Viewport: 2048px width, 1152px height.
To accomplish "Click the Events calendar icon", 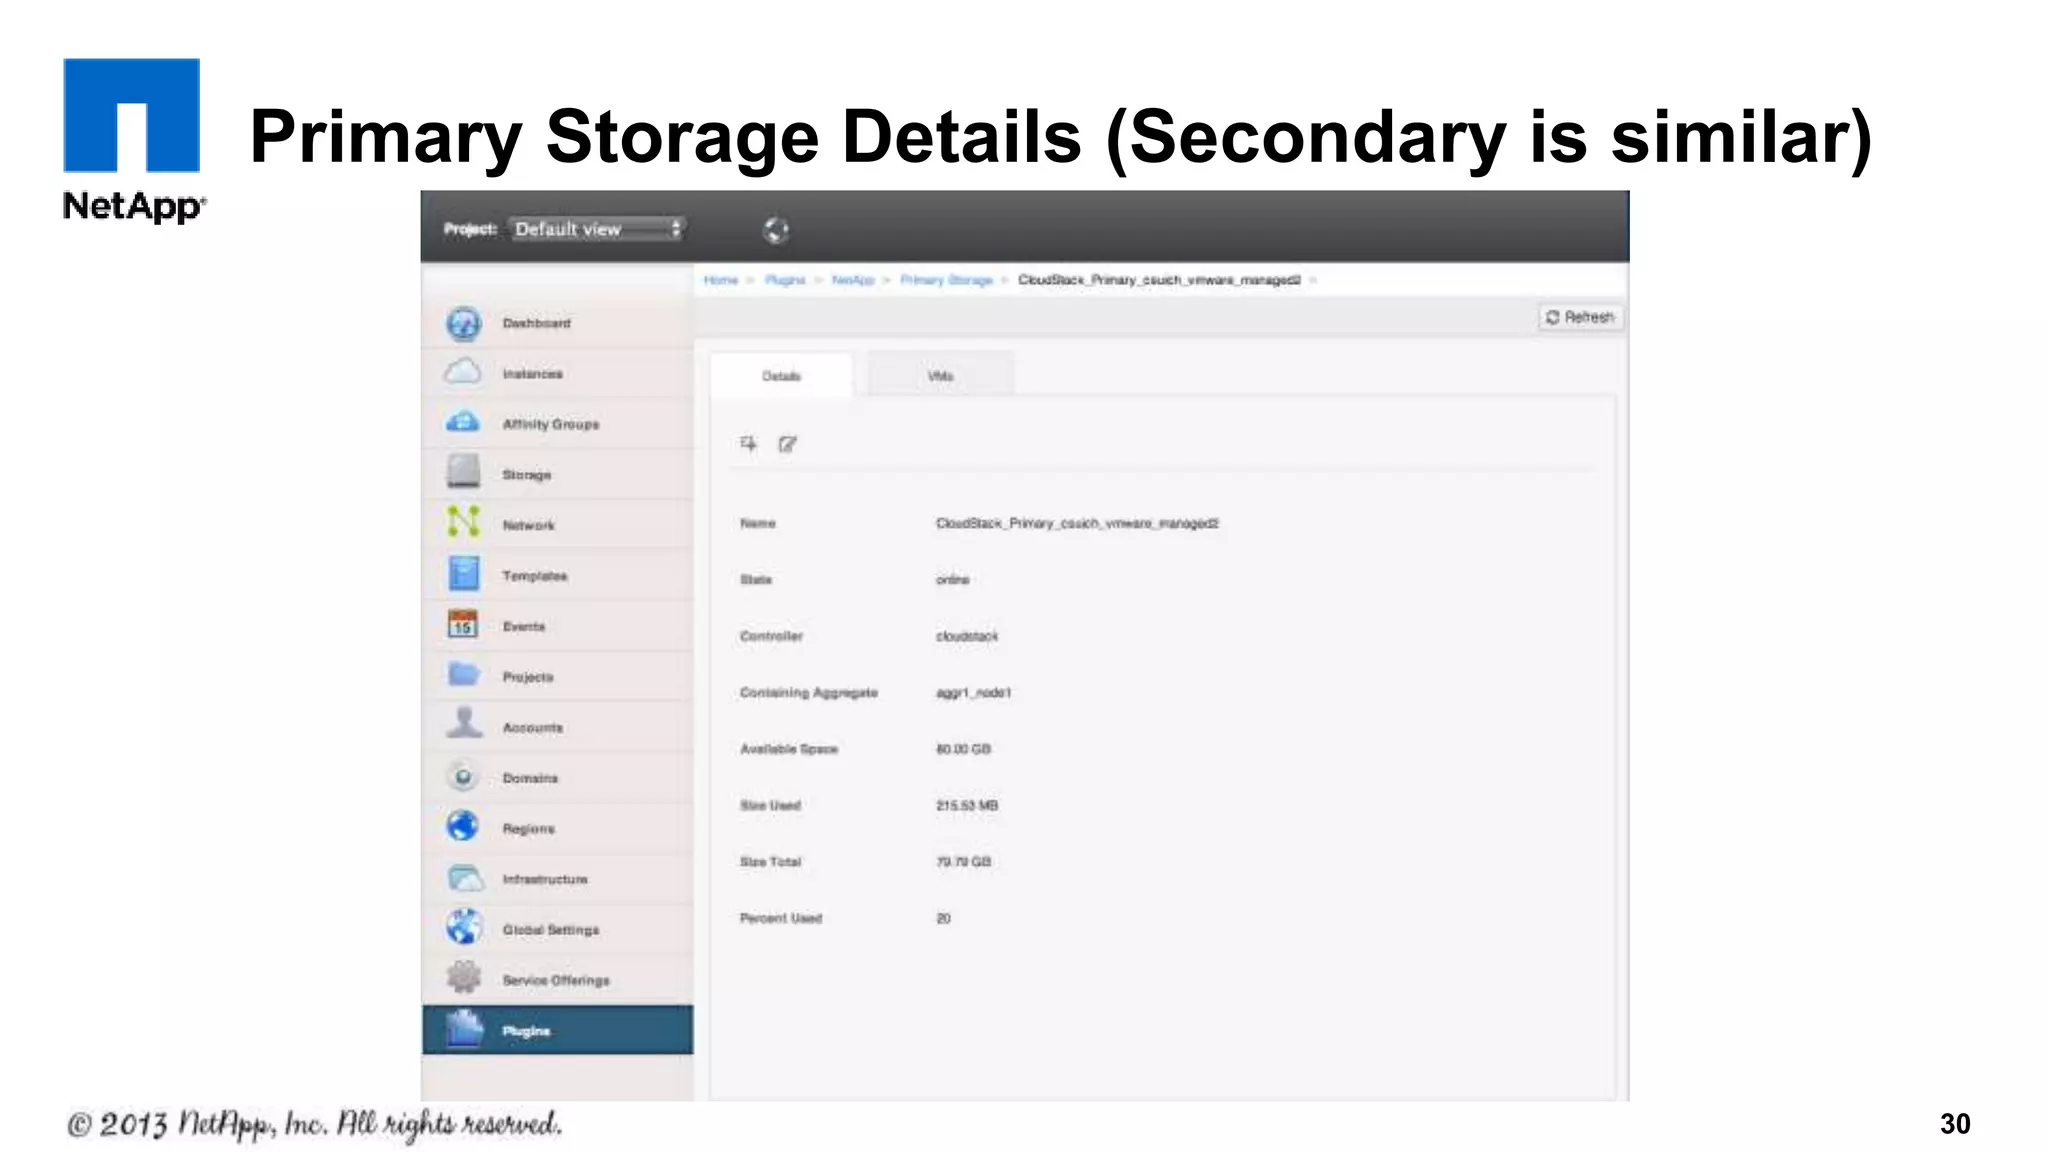I will (463, 624).
